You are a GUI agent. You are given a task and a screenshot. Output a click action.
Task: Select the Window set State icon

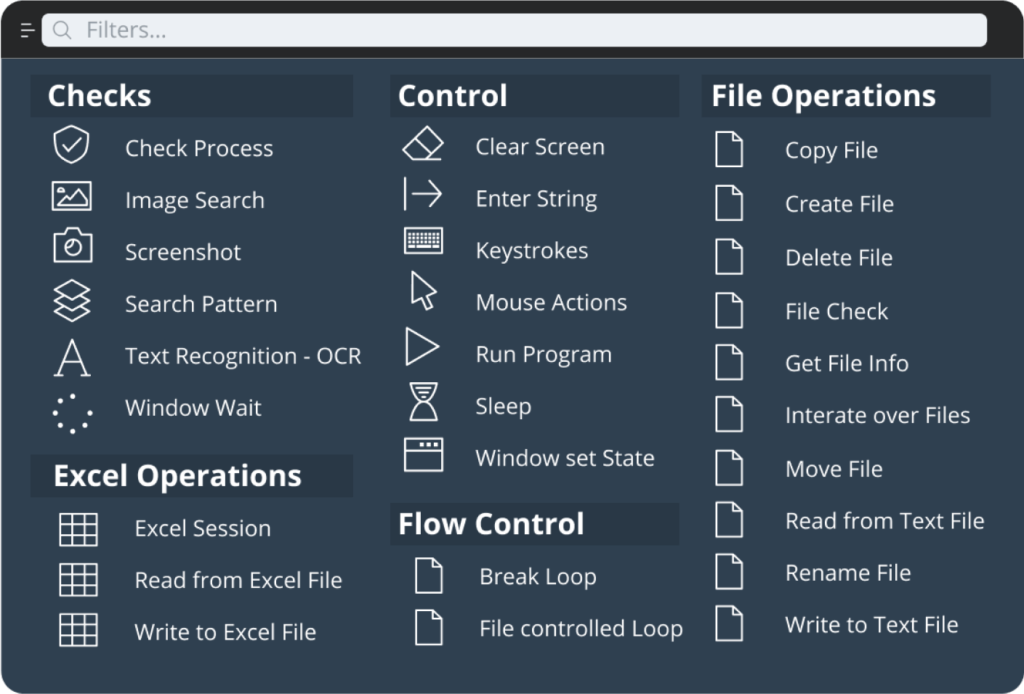point(423,456)
